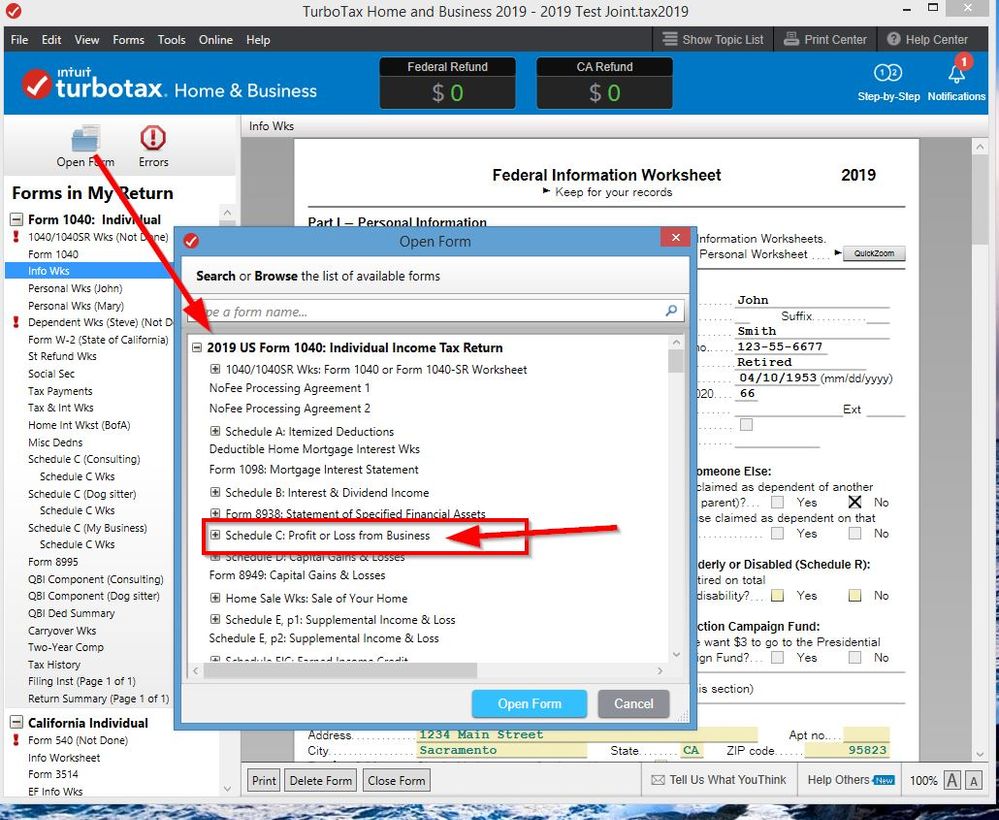Open the Edit menu

pos(51,40)
